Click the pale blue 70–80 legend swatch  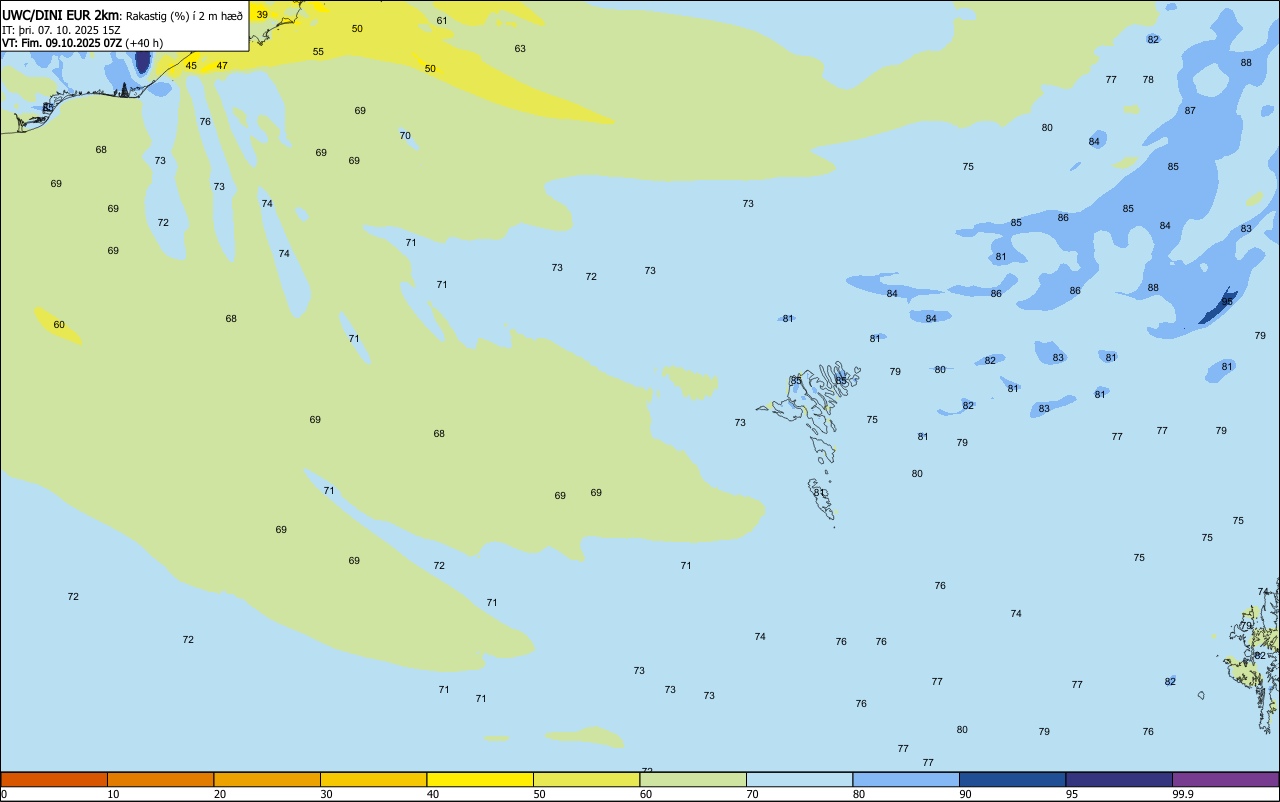point(799,779)
